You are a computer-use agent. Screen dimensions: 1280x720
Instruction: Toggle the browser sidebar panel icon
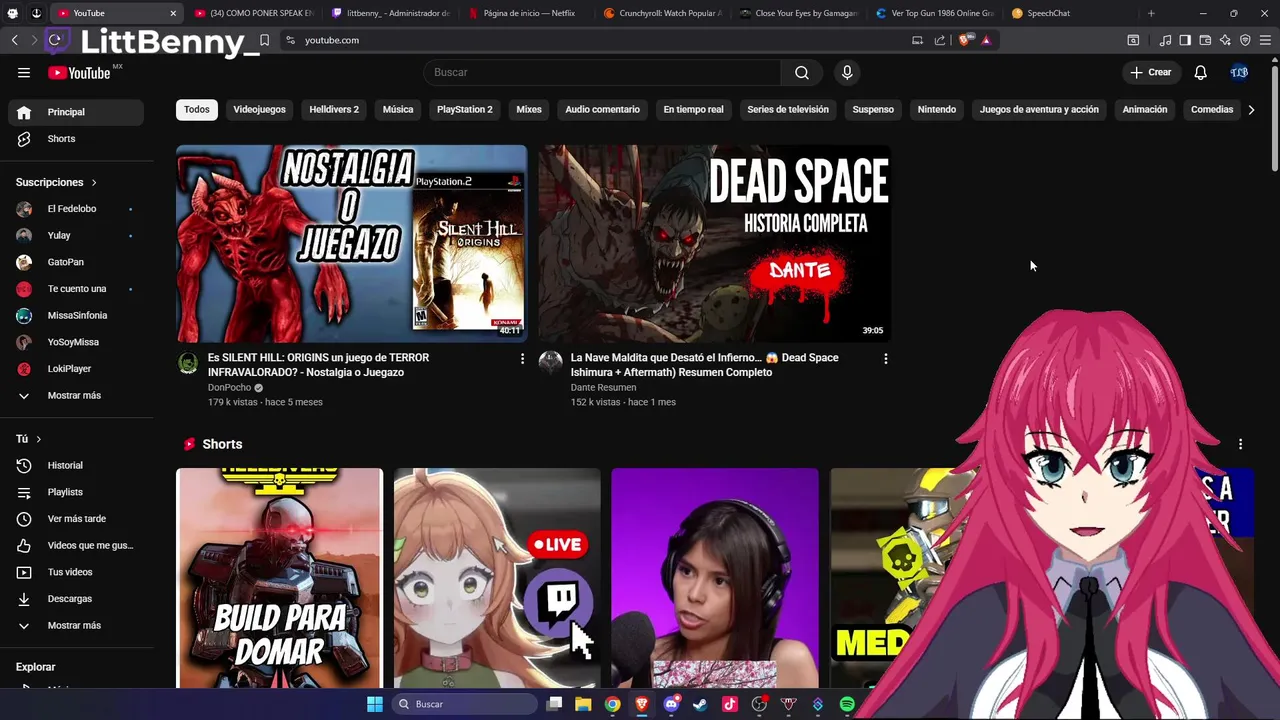(1185, 40)
